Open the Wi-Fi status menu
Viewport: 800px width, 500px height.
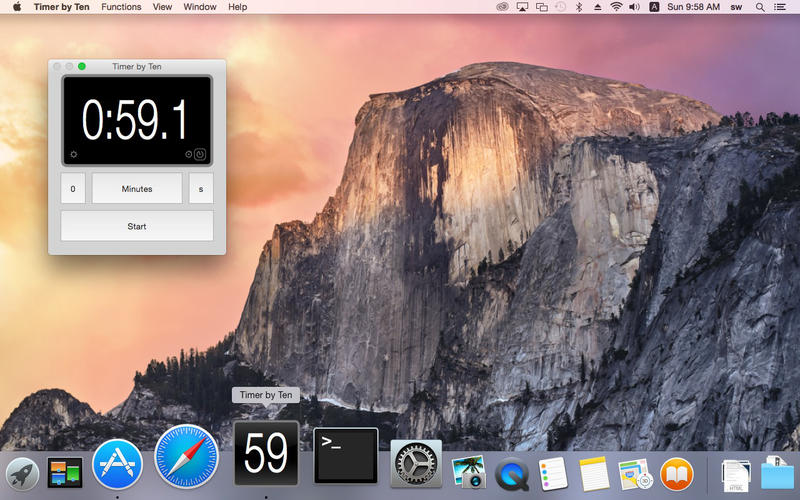(x=617, y=7)
